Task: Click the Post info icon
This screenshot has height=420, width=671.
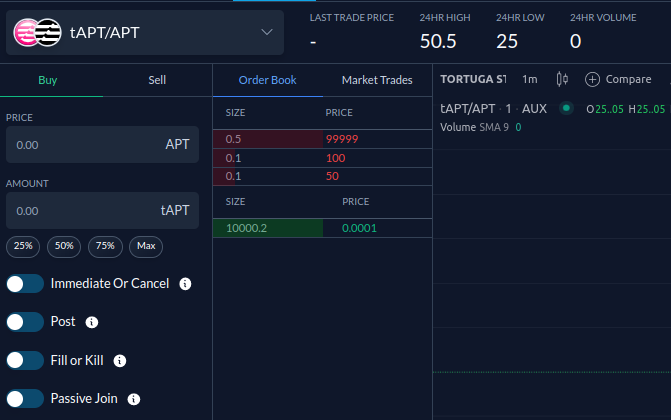Action: pos(92,322)
